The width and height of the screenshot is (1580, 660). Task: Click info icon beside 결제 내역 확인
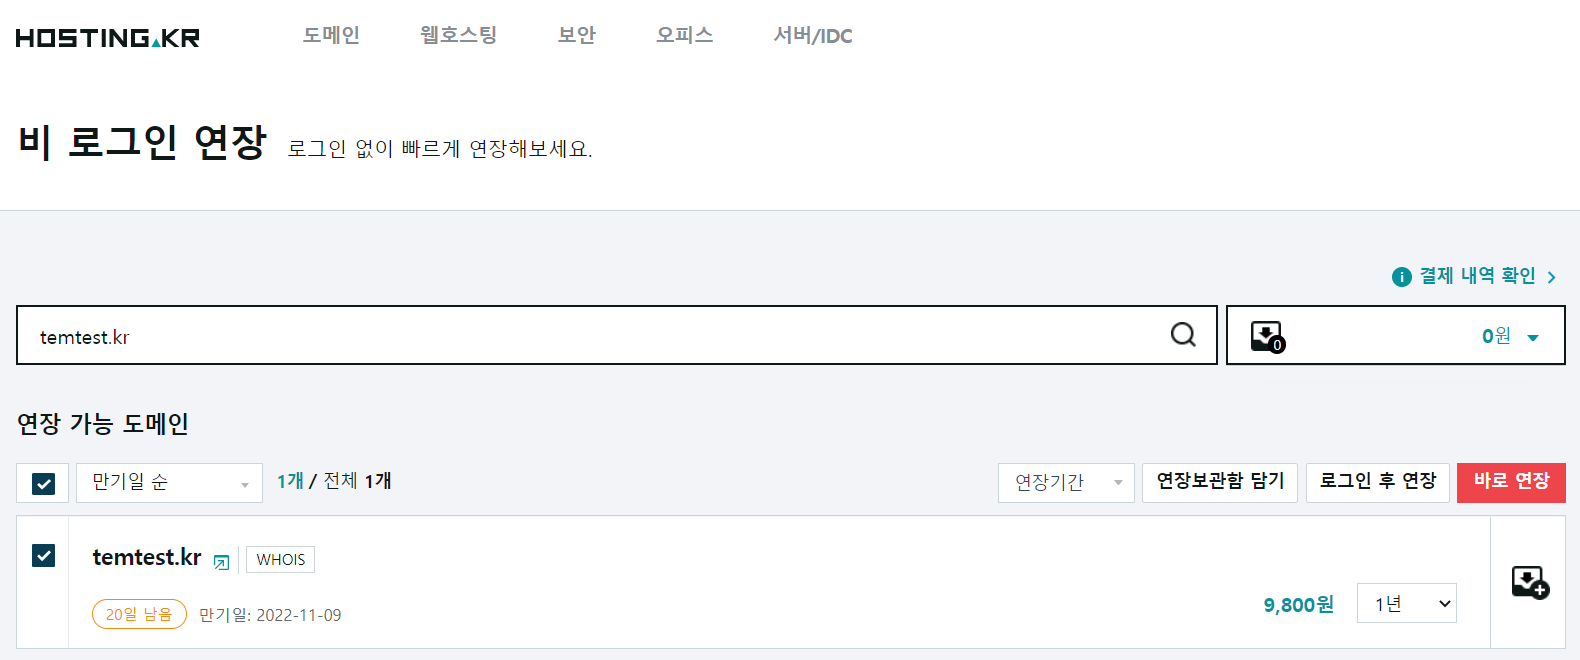[1402, 277]
